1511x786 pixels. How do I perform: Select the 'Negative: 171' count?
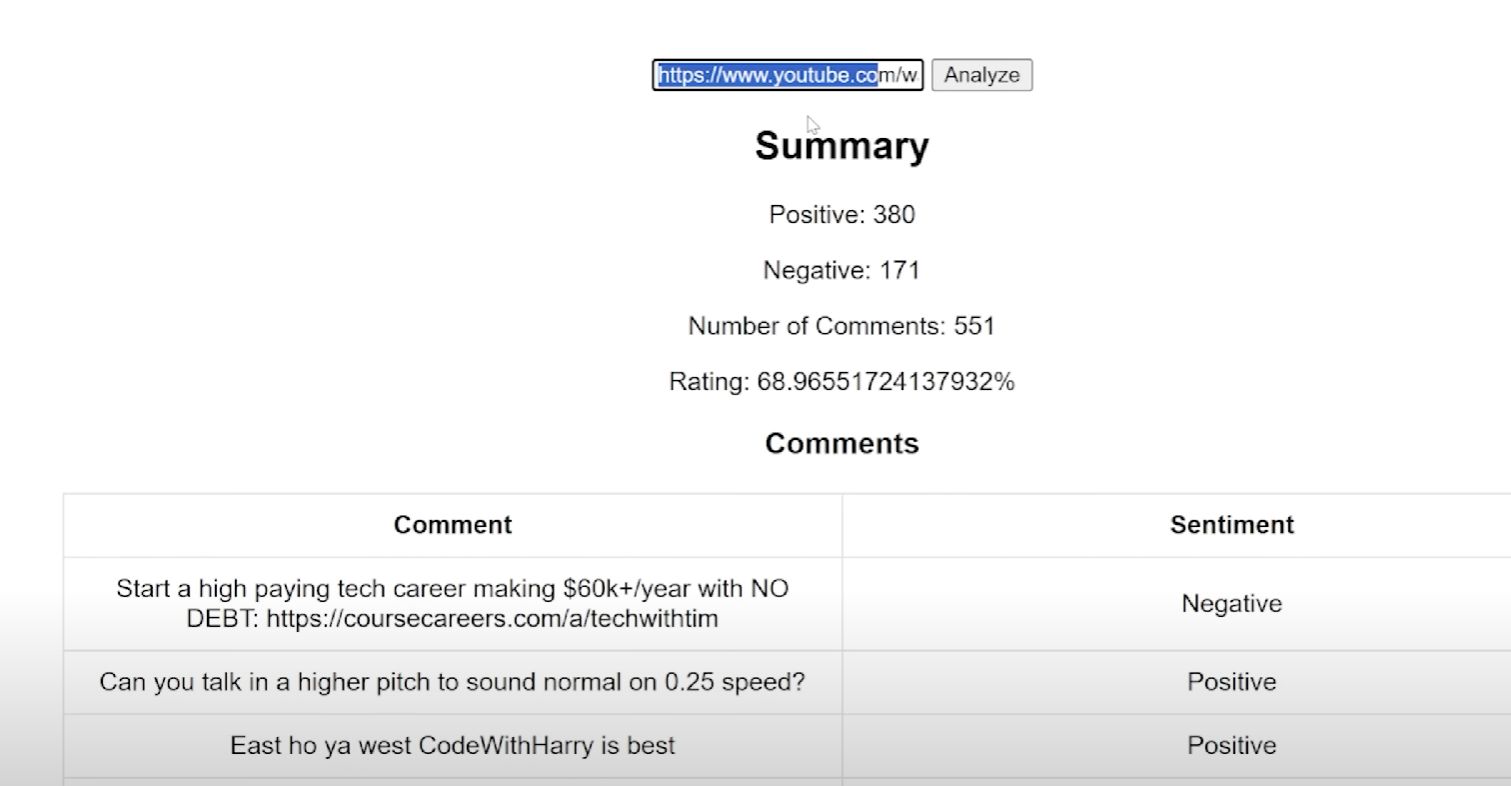pyautogui.click(x=842, y=270)
